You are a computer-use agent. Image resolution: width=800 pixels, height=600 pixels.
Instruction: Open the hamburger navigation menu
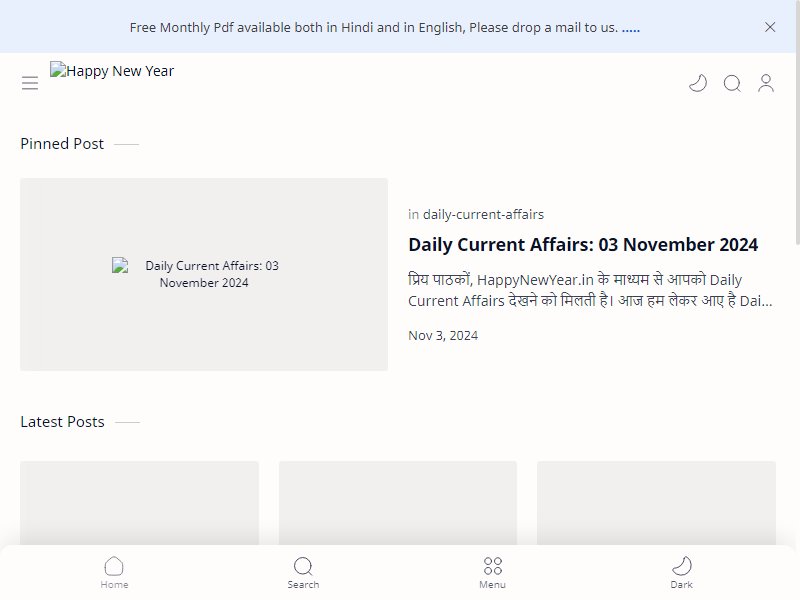point(30,83)
